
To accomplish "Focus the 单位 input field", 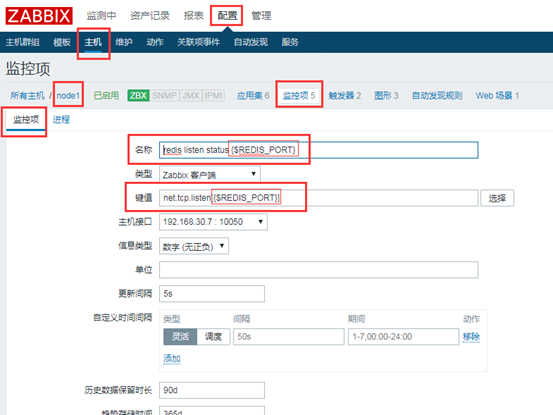I will point(318,270).
